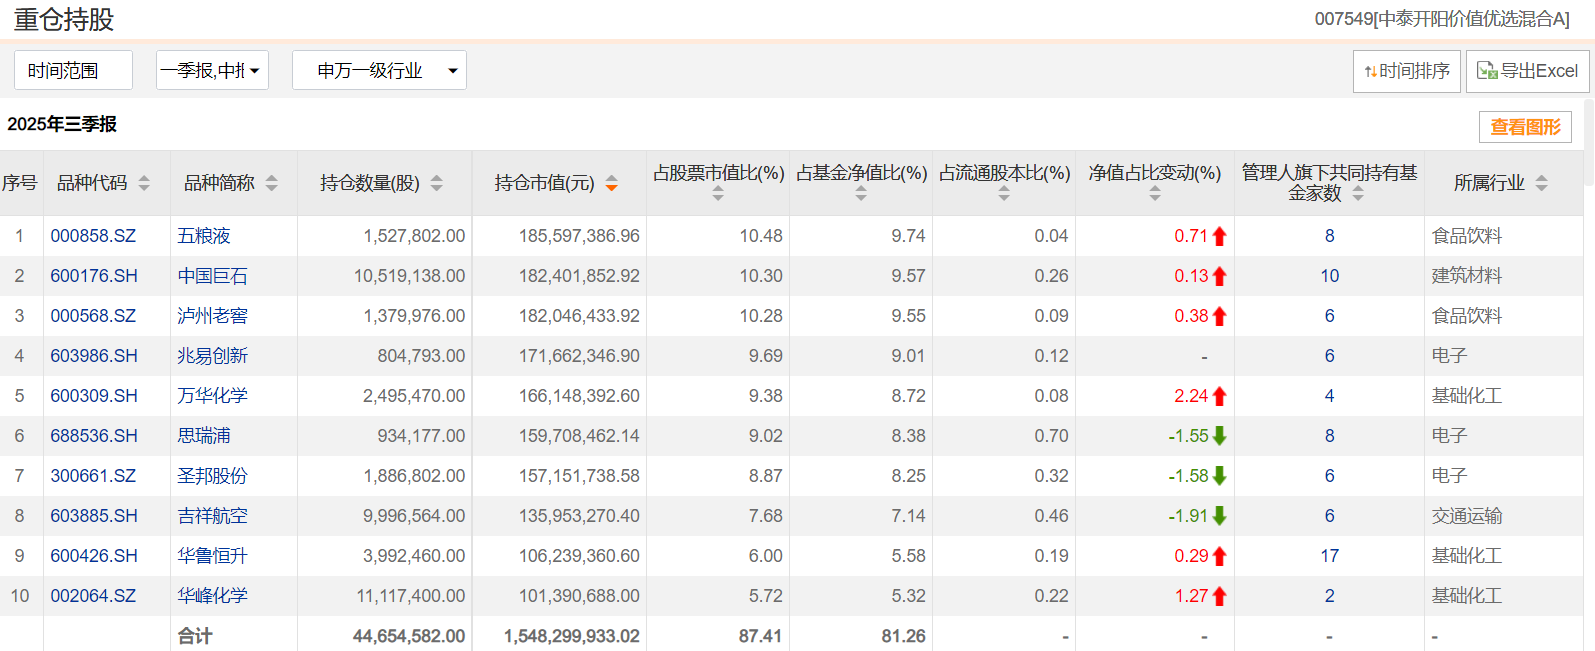The width and height of the screenshot is (1595, 651).
Task: Open stock code 000568.SZ link
Action: 93,316
